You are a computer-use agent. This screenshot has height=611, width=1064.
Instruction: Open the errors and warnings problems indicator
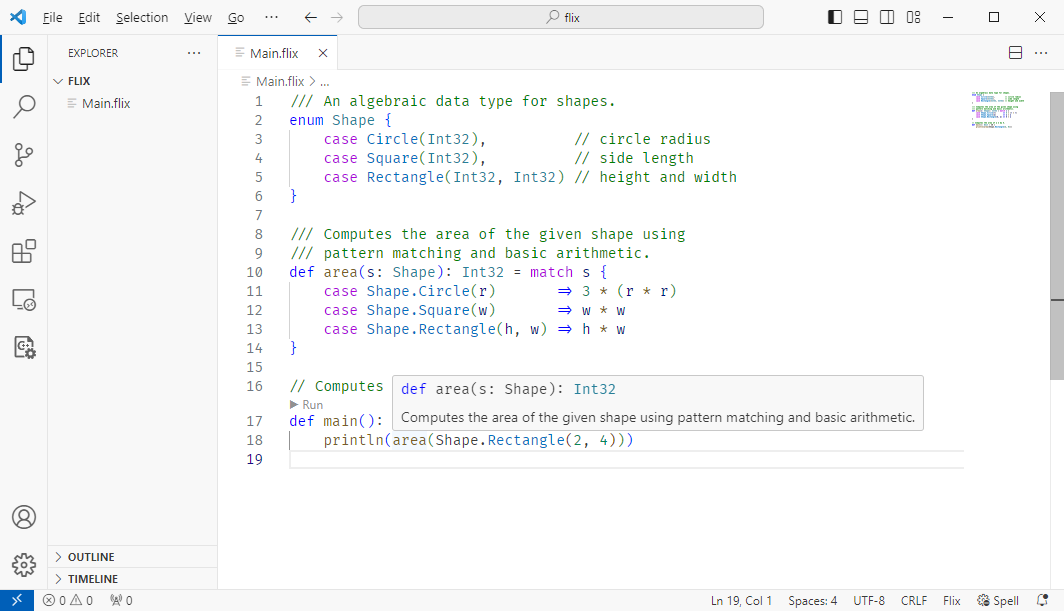pos(68,601)
